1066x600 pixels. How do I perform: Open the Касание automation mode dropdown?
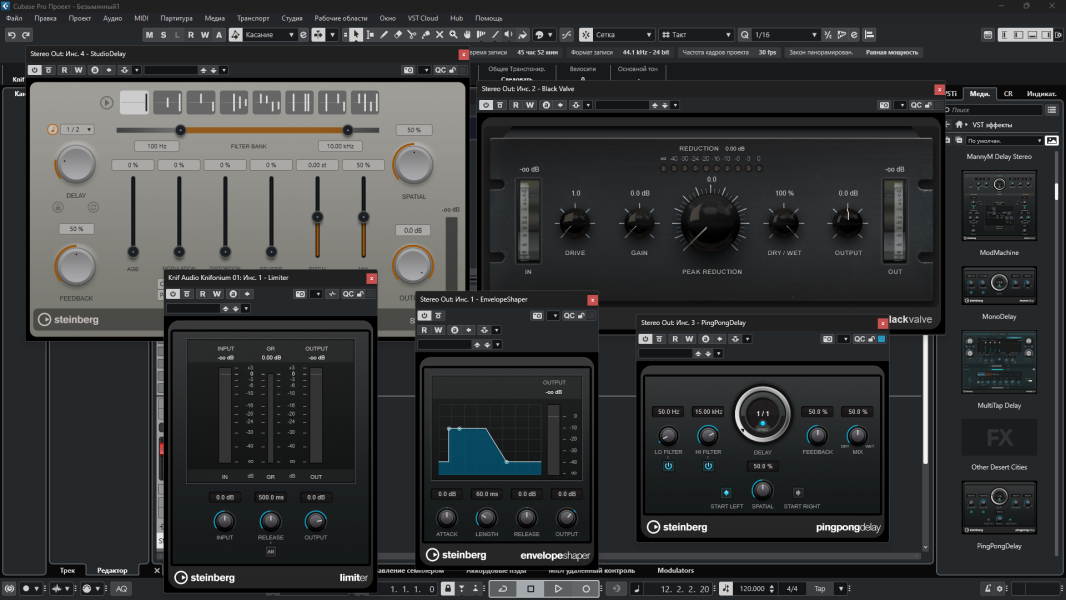click(x=269, y=35)
